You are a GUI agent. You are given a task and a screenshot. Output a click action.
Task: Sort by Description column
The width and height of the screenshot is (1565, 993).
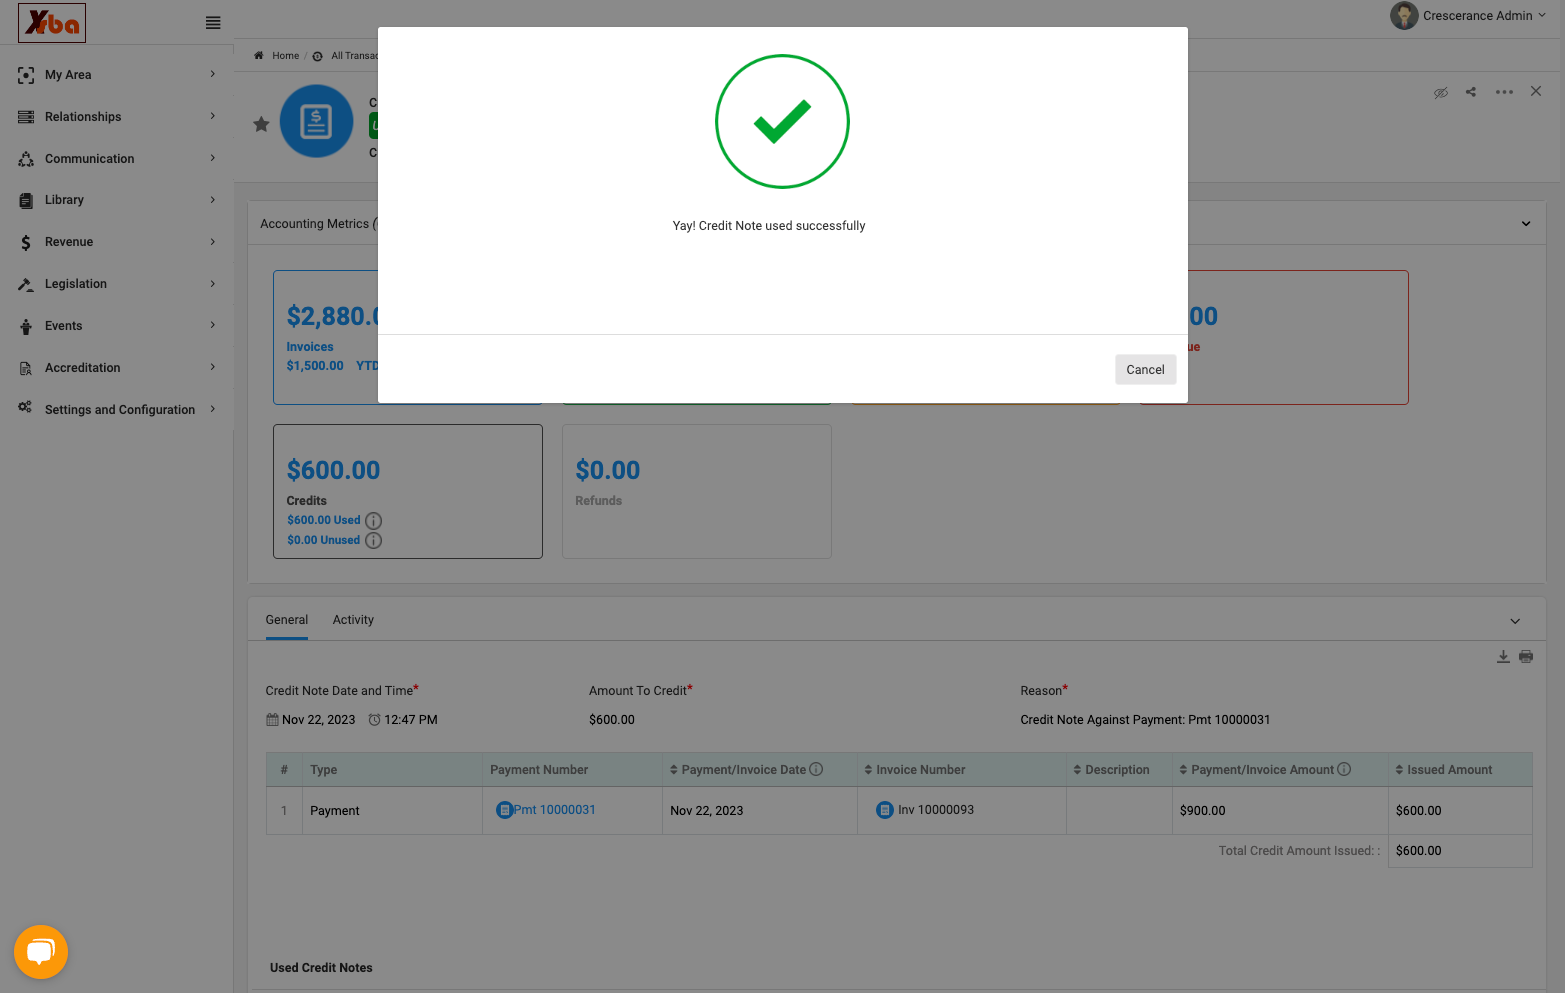pos(1111,770)
